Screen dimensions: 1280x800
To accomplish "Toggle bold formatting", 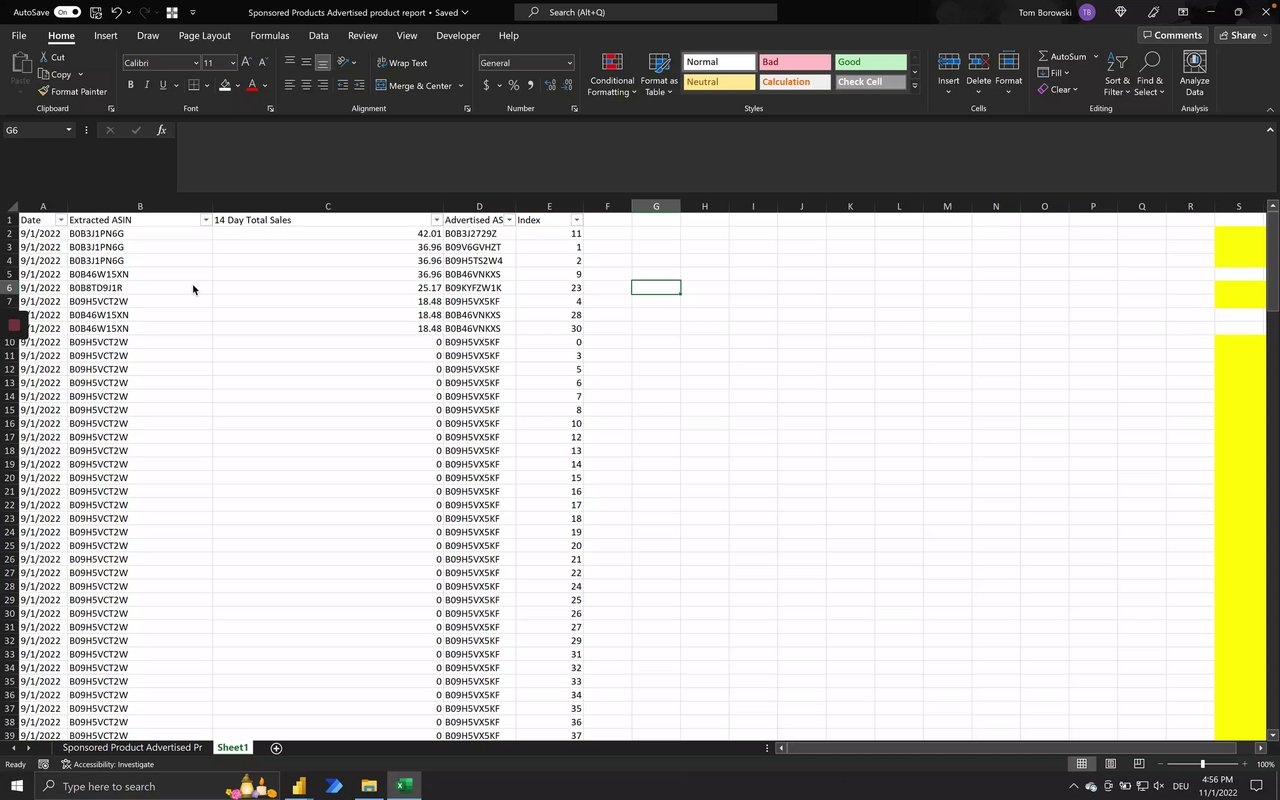I will point(130,85).
